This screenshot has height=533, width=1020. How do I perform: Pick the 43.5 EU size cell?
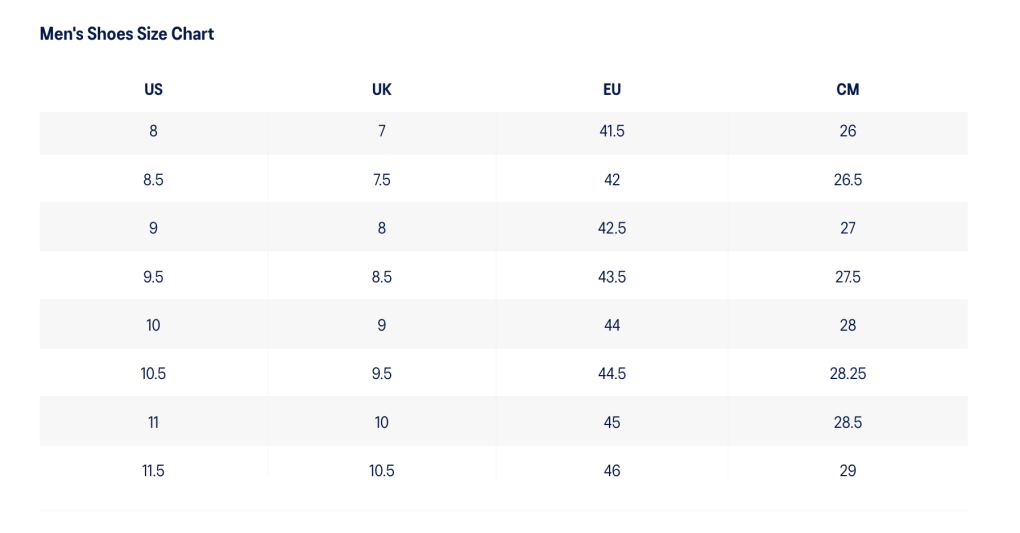(x=612, y=277)
